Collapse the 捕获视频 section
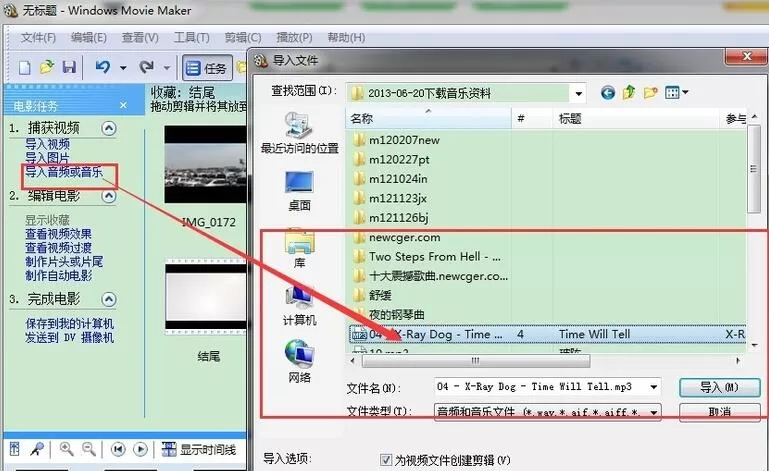The height and width of the screenshot is (471, 769). tap(109, 129)
